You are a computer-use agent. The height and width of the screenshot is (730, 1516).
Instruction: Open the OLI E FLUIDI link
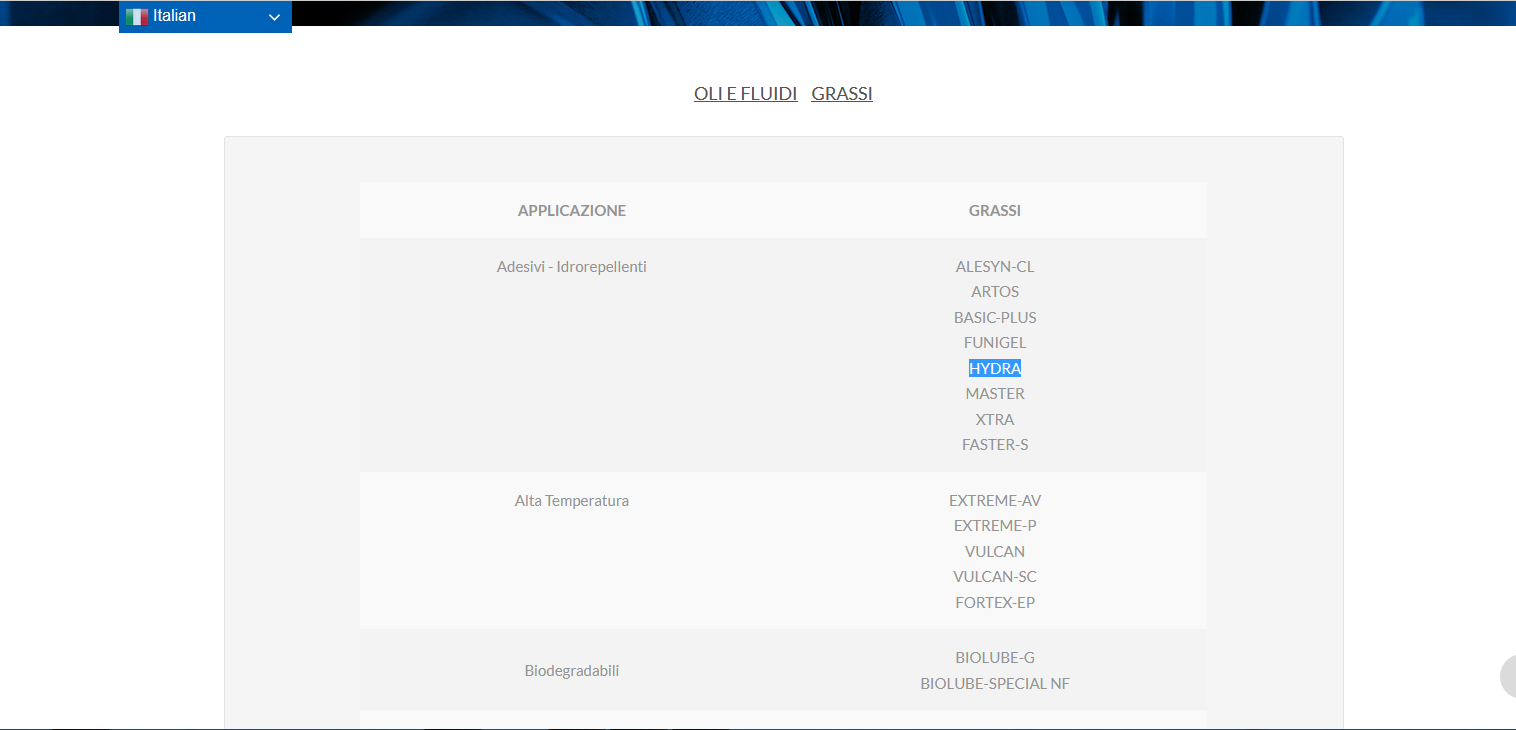[x=745, y=93]
